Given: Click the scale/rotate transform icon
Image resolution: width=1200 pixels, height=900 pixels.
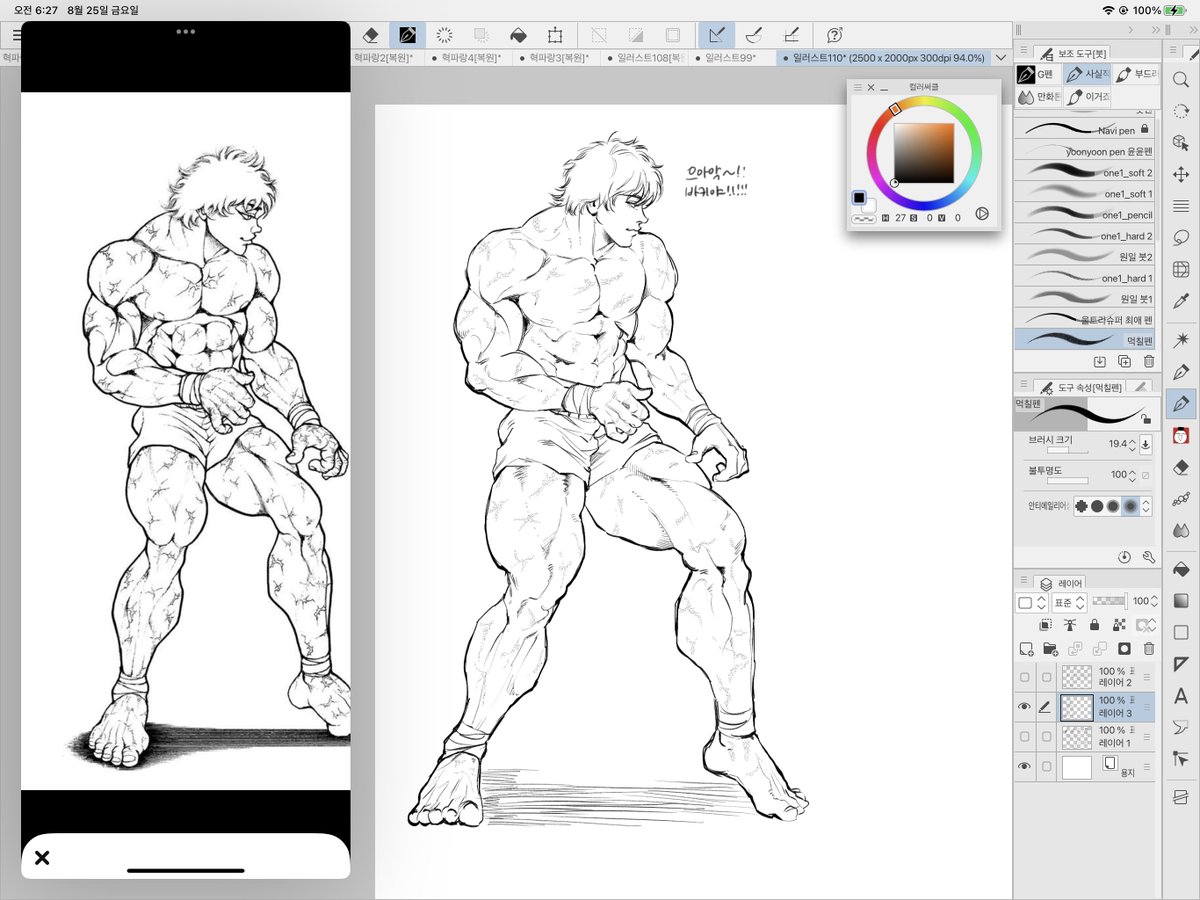Looking at the screenshot, I should tap(555, 35).
